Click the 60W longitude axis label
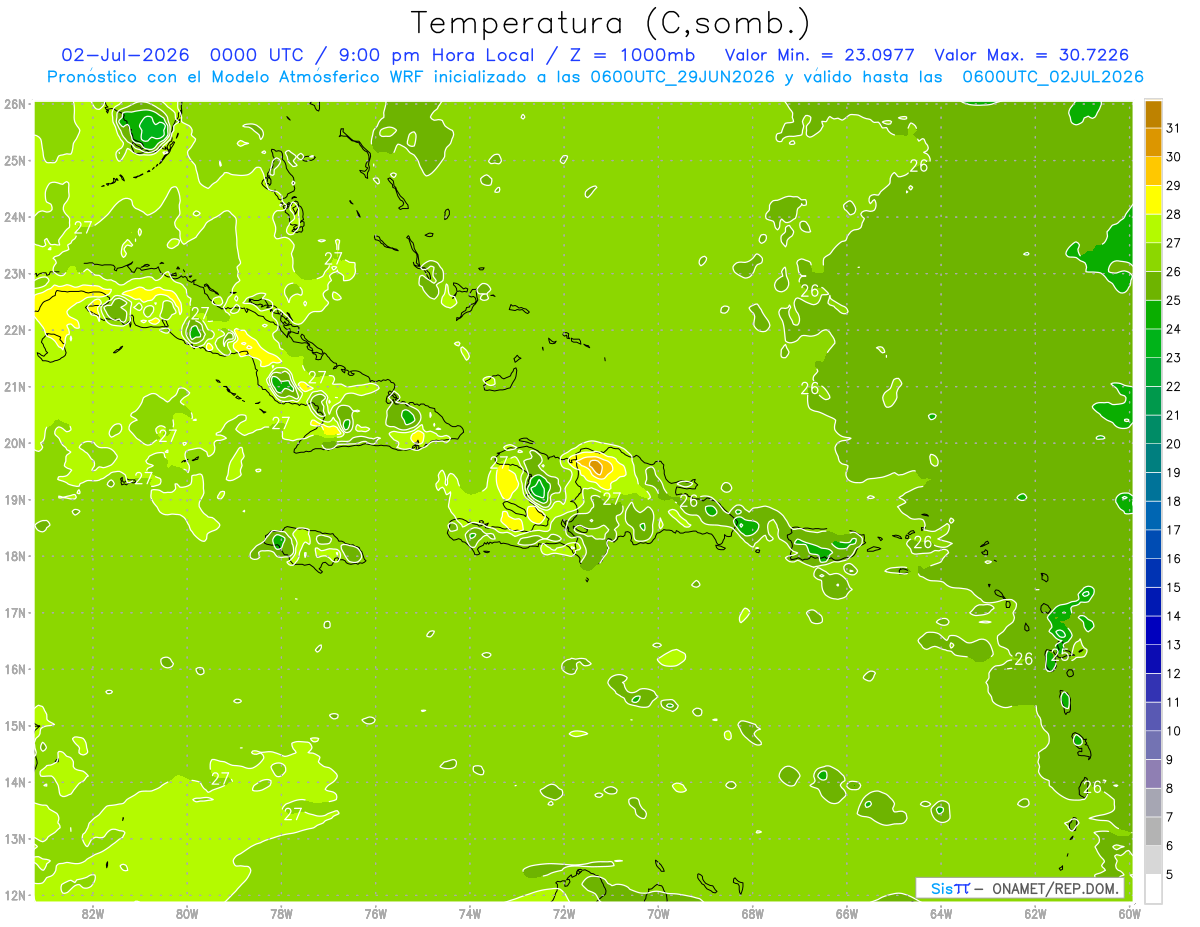The height and width of the screenshot is (927, 1200). (1129, 913)
